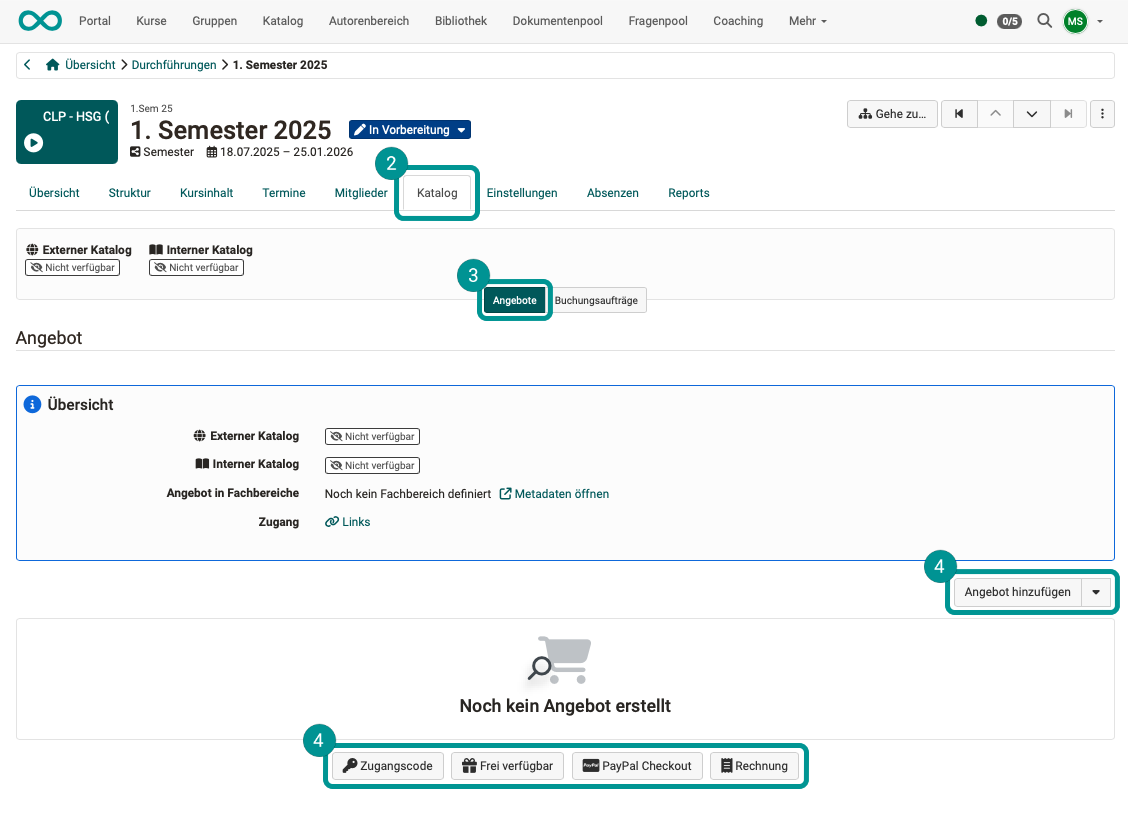Open Fragenpool from the top navigation
The width and height of the screenshot is (1128, 814).
657,20
